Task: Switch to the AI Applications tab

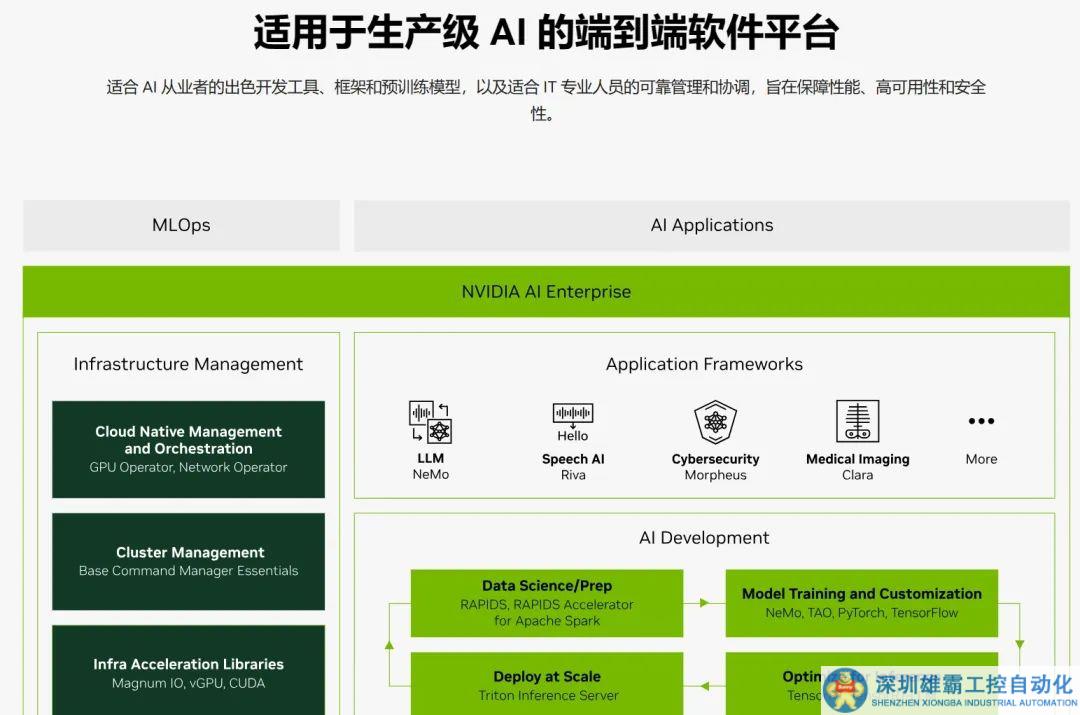Action: pos(711,225)
